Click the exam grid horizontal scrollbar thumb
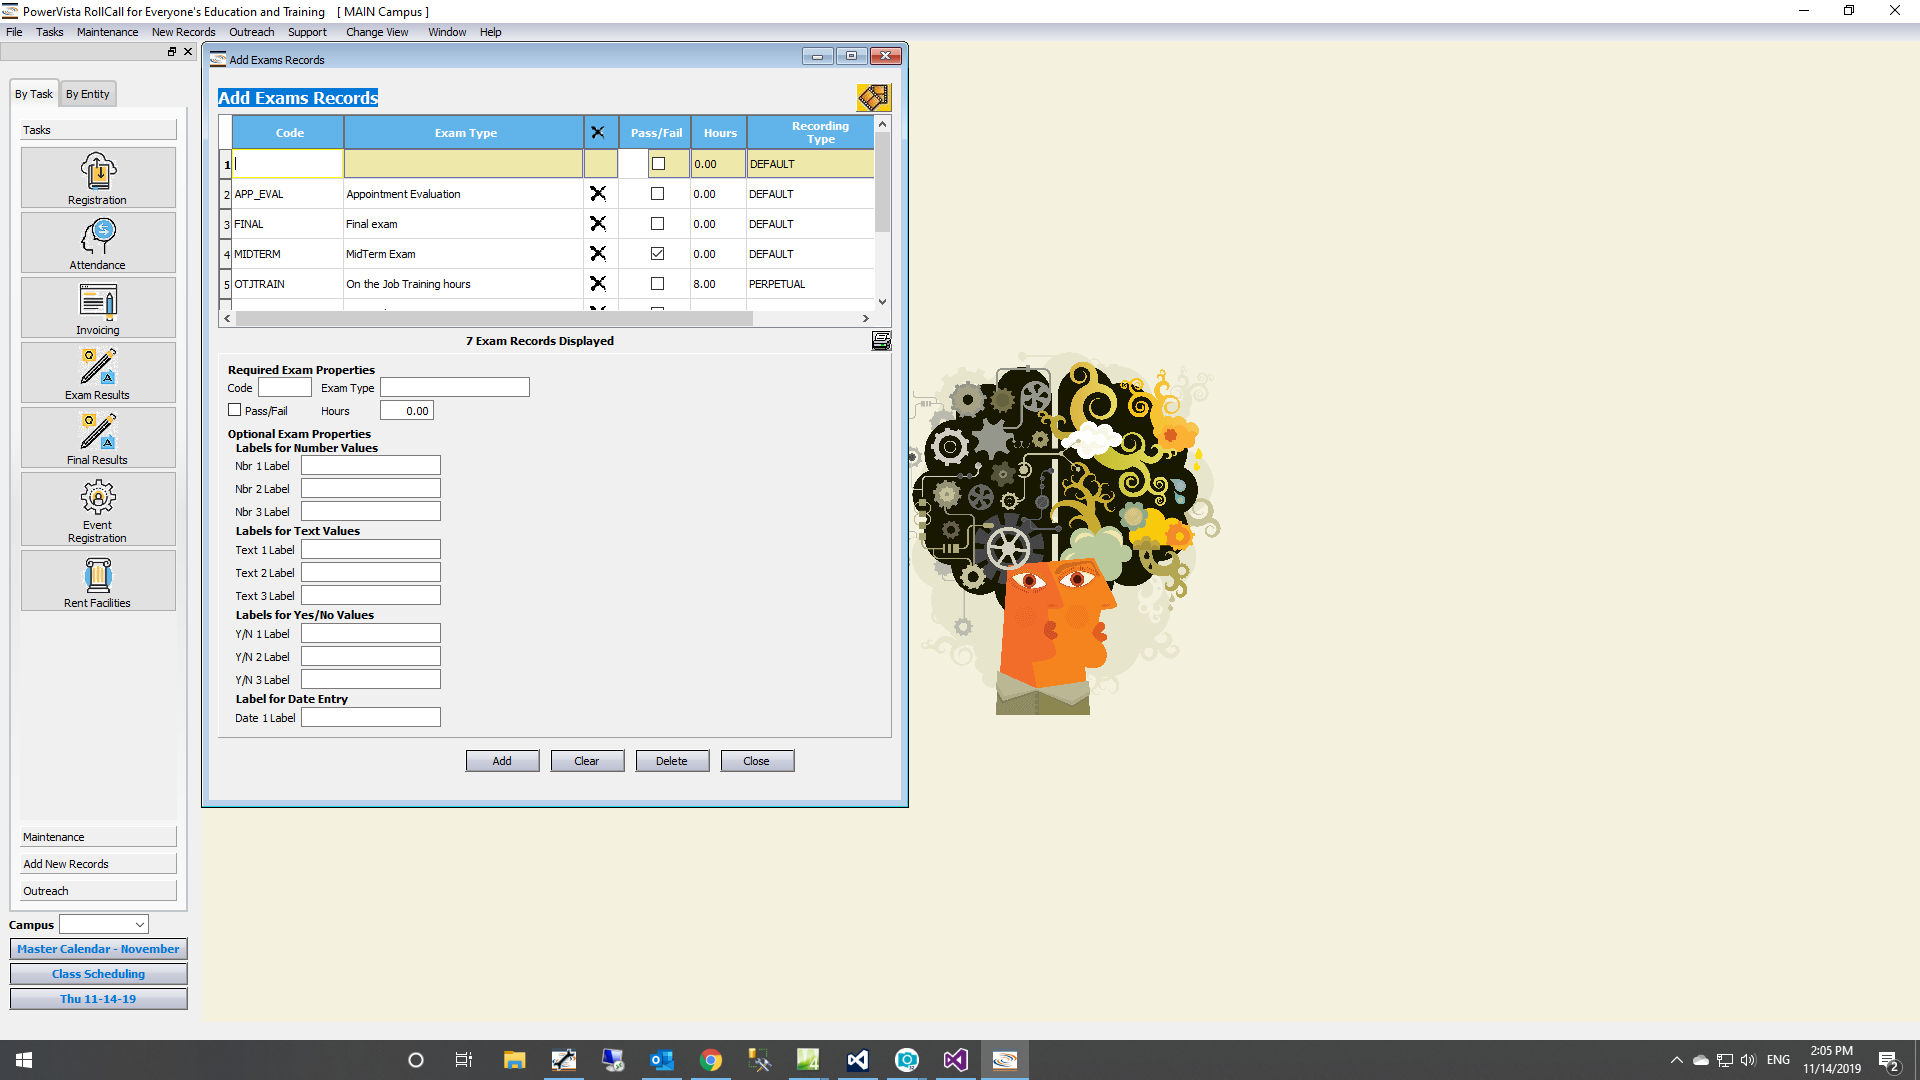This screenshot has height=1080, width=1920. point(494,319)
